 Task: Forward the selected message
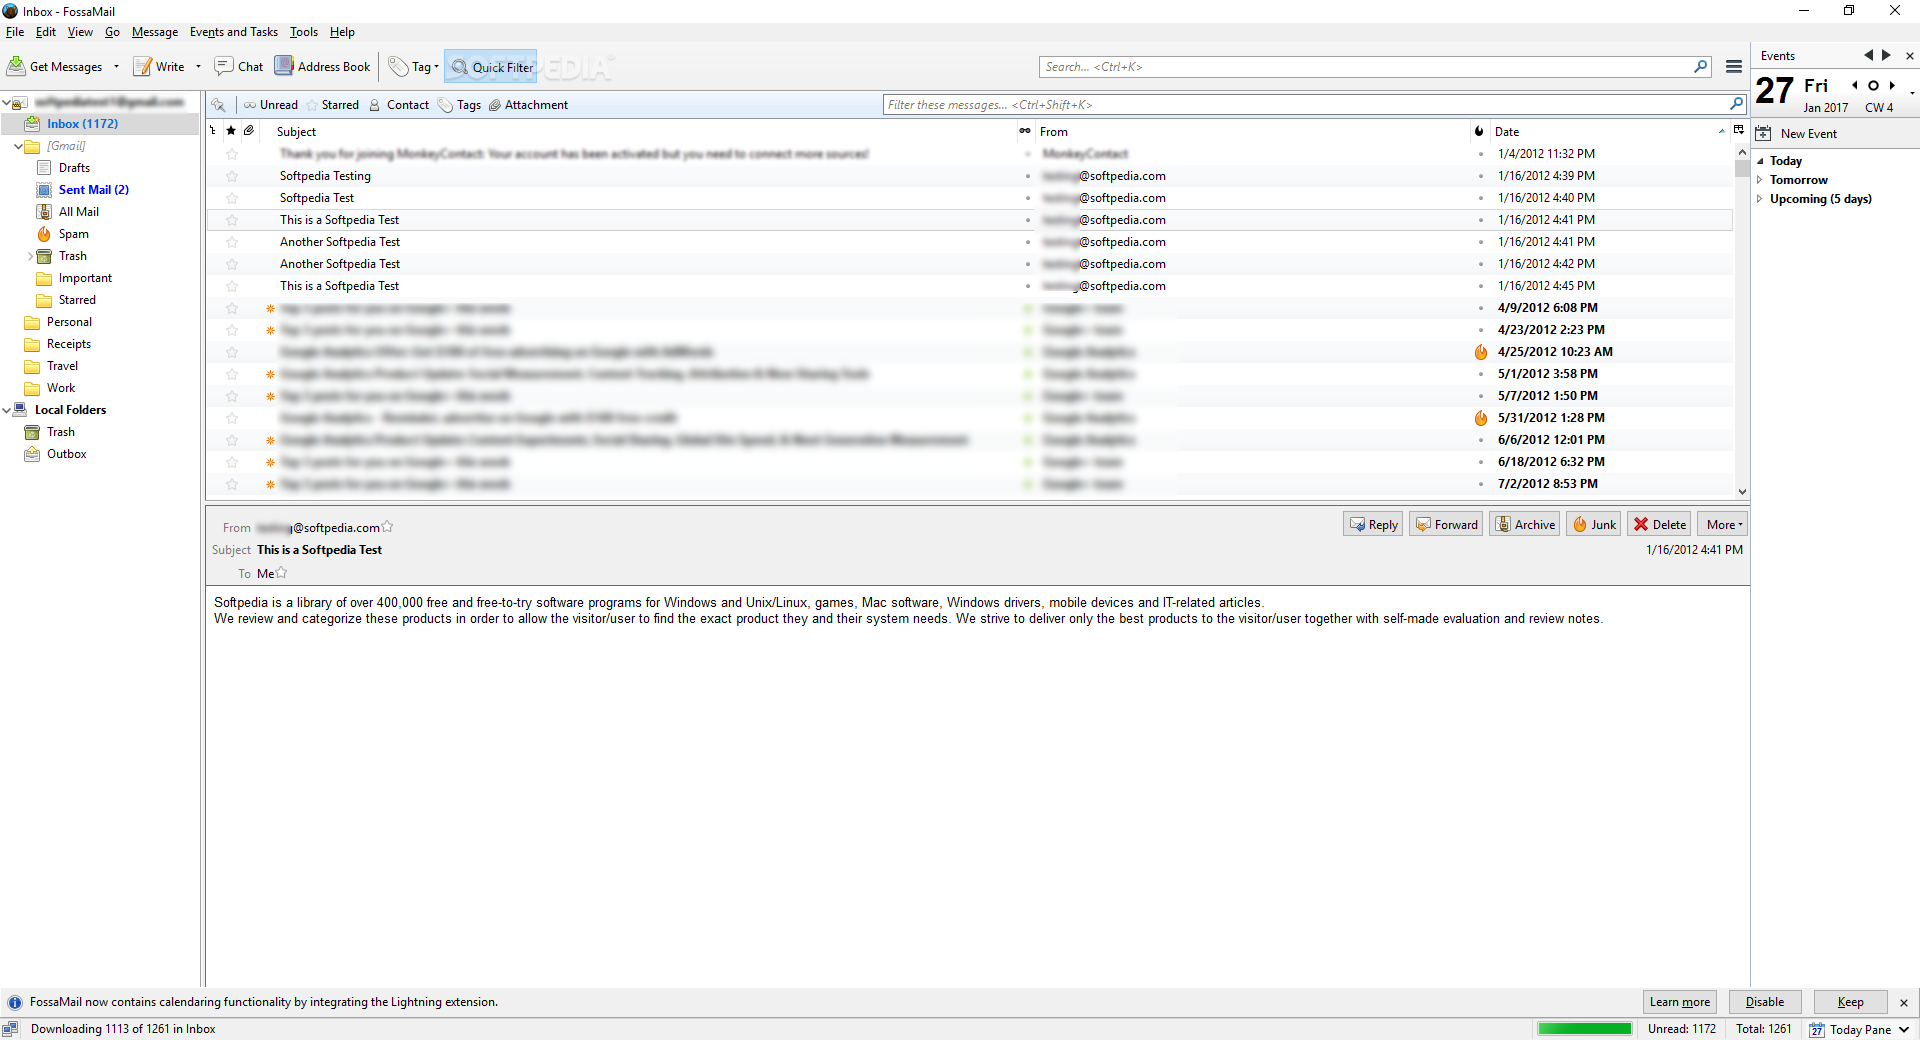point(1446,524)
